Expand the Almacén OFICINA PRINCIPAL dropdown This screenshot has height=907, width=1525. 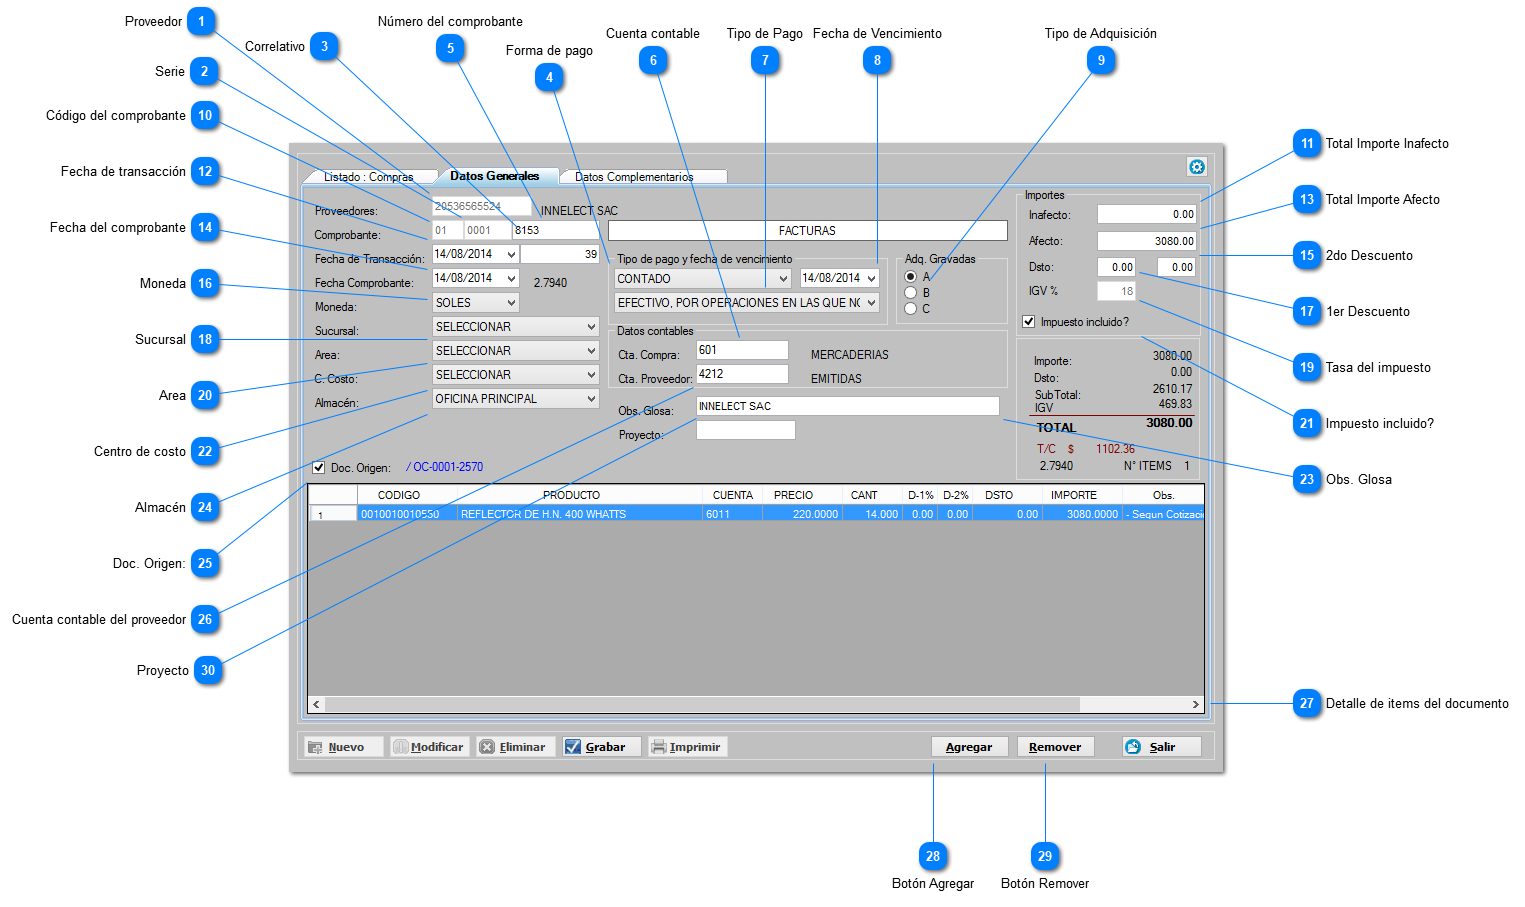591,399
